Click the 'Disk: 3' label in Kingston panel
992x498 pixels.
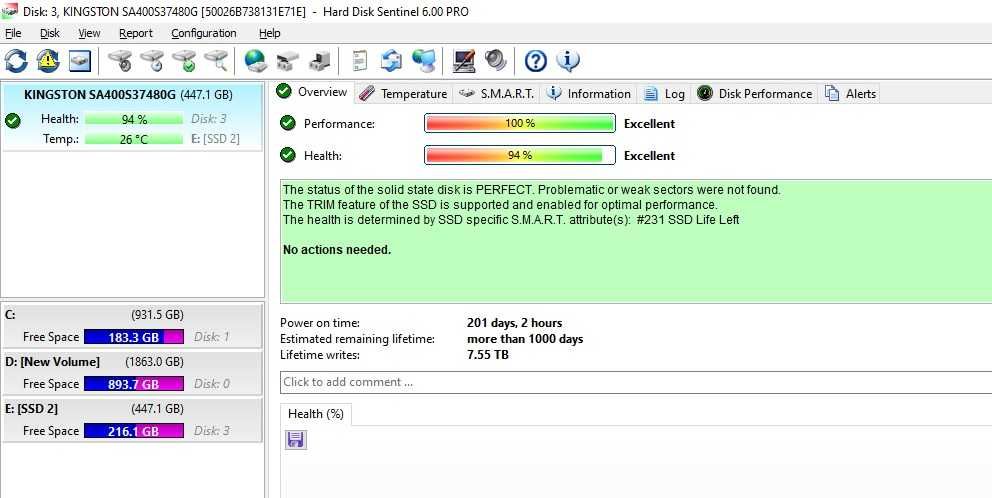click(209, 119)
